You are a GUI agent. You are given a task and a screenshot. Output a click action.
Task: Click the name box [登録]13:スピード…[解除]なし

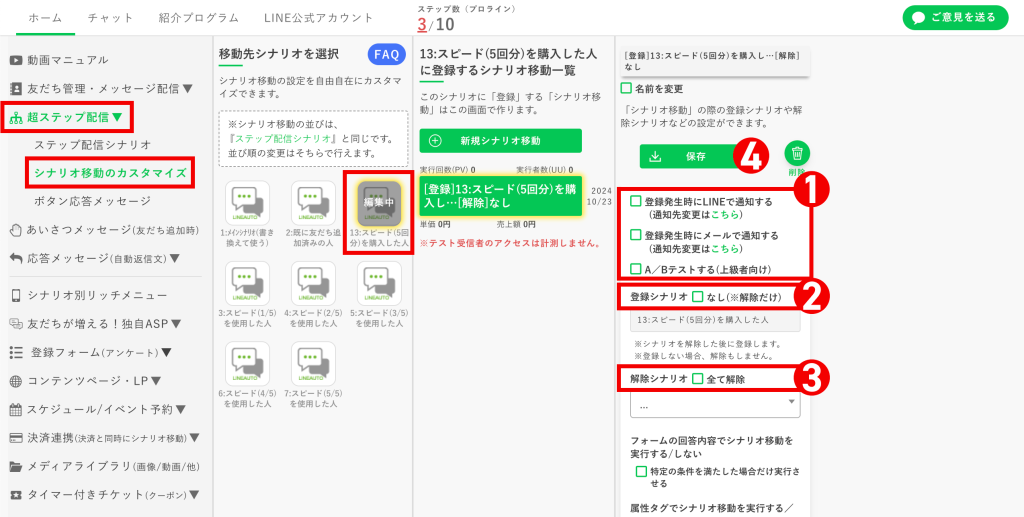point(715,61)
